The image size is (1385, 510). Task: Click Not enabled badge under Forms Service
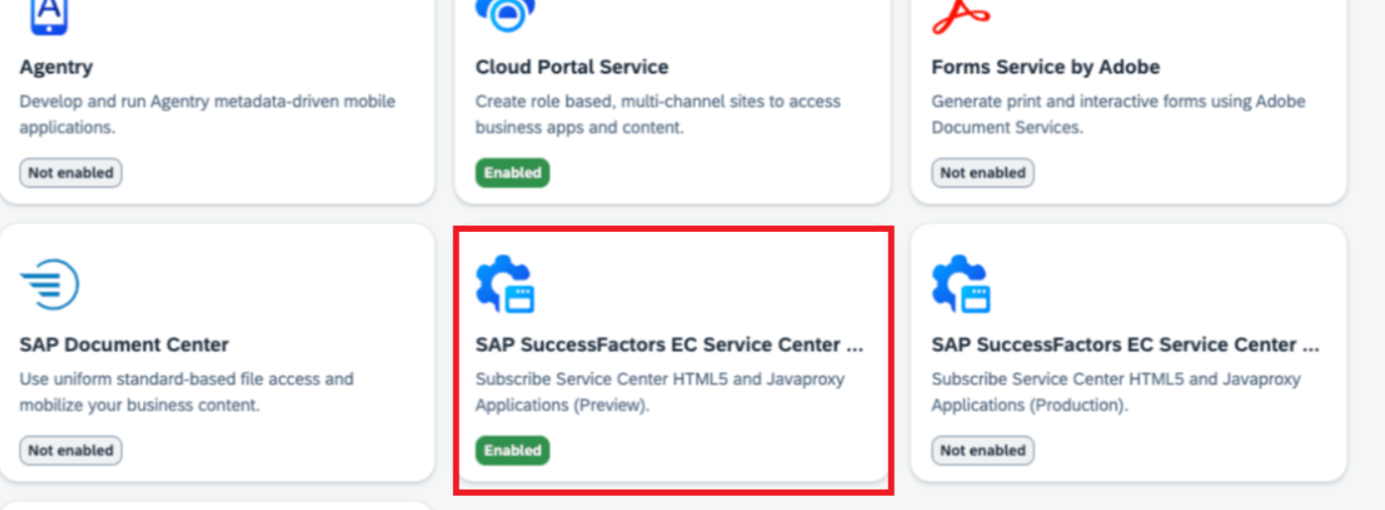click(983, 173)
